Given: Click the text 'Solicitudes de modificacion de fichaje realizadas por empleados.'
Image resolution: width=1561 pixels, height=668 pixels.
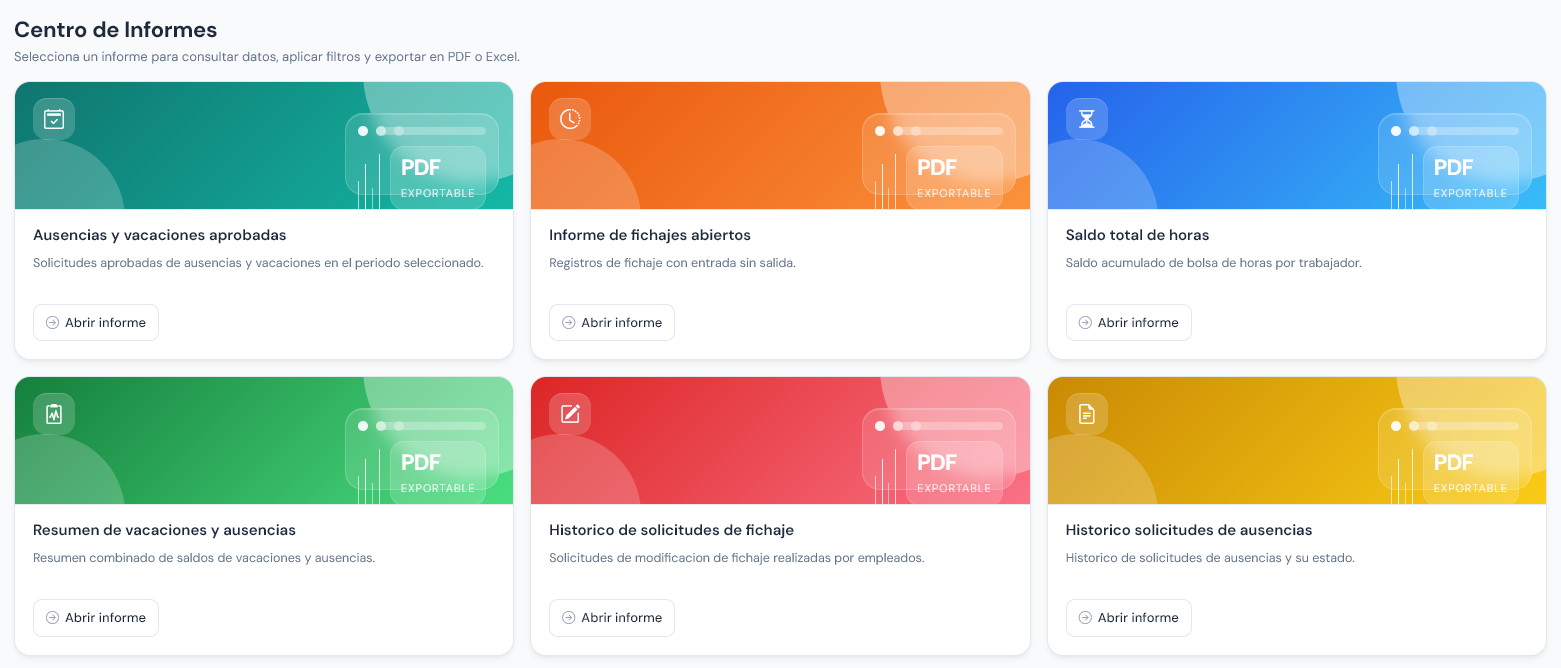Looking at the screenshot, I should point(737,558).
